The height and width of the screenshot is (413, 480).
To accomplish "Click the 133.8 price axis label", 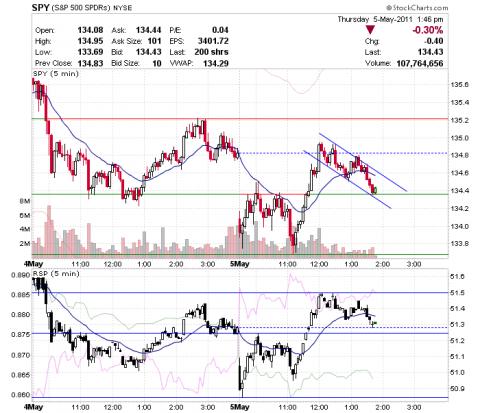I will click(460, 244).
